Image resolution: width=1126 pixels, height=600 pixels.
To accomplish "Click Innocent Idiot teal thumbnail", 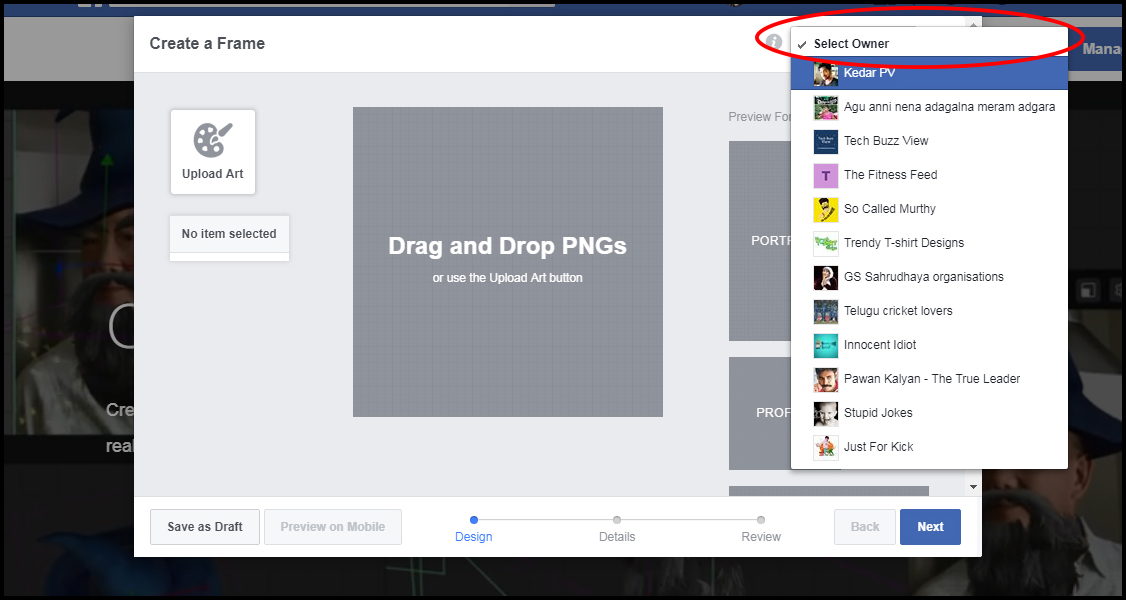I will [826, 345].
